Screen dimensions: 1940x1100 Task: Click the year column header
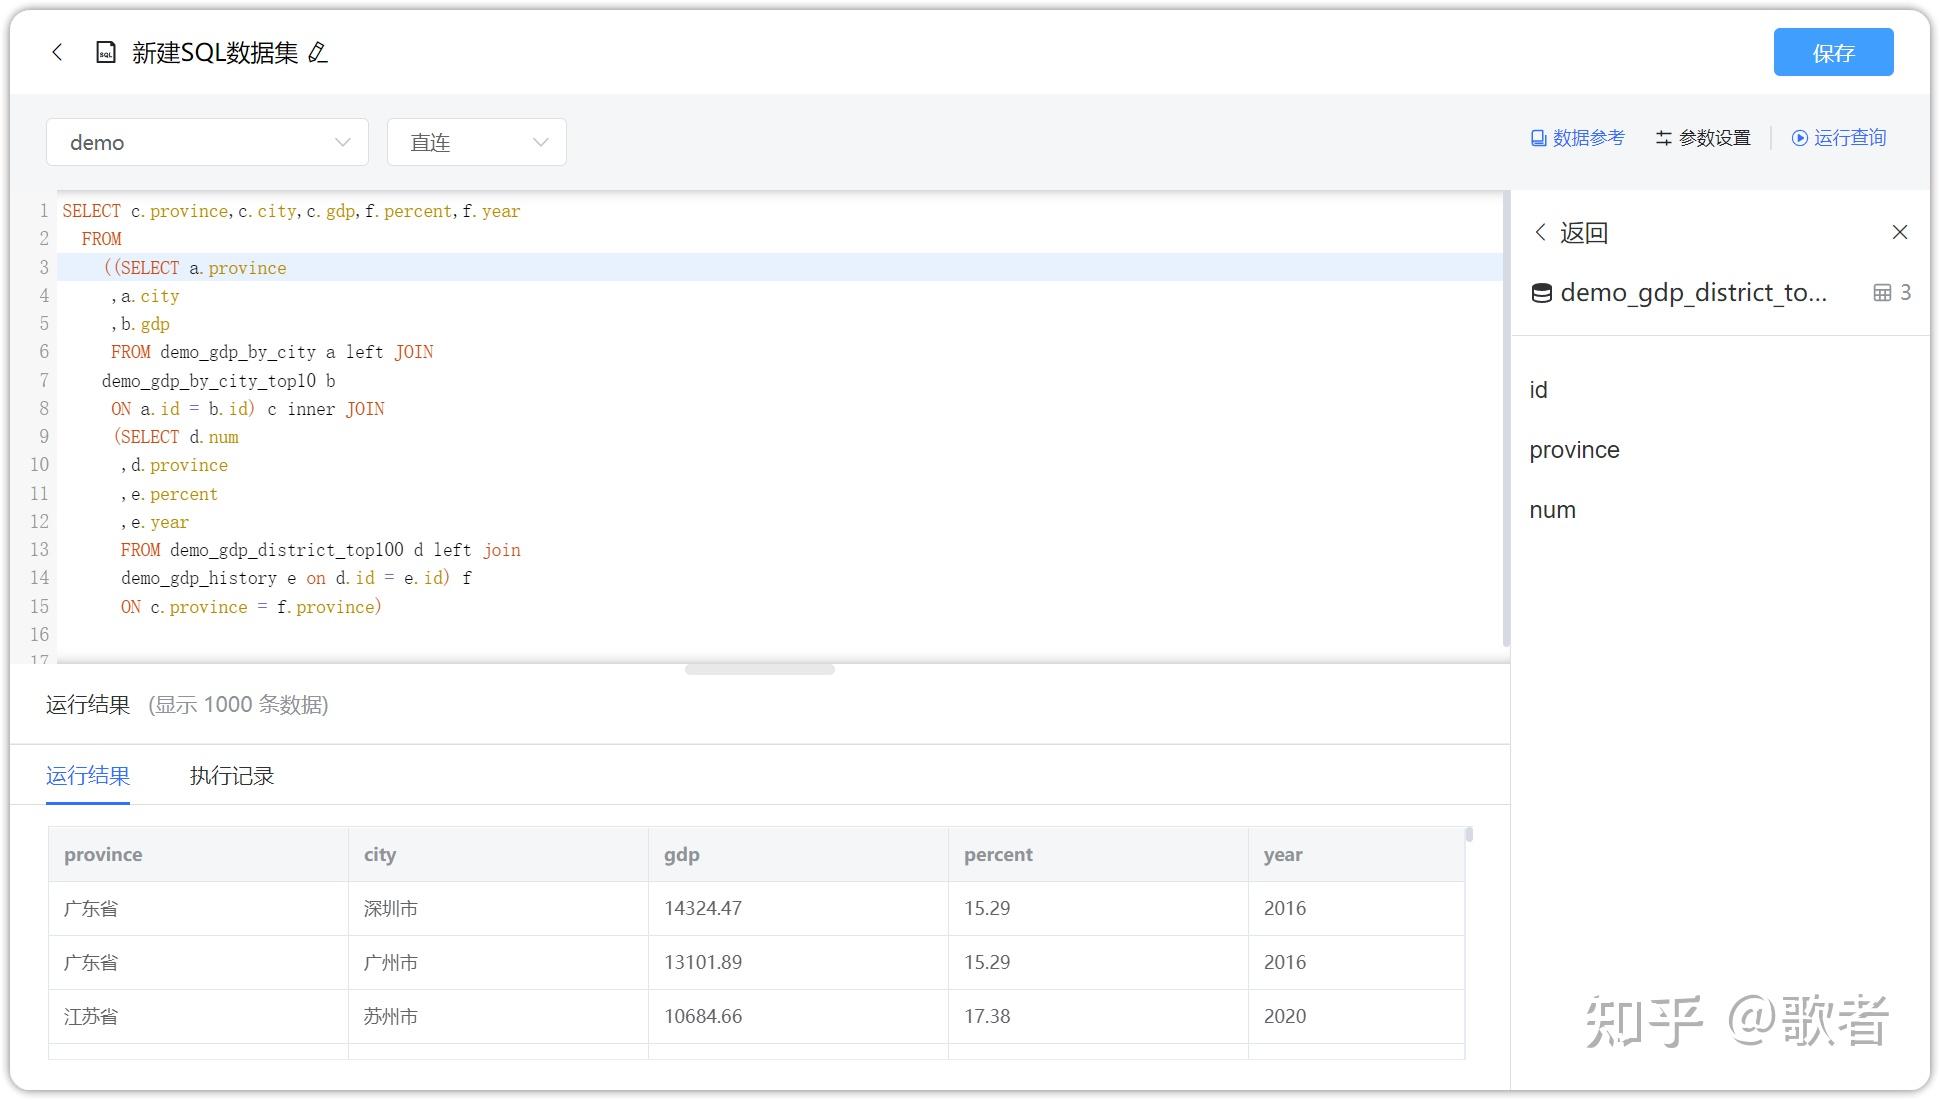1356,854
